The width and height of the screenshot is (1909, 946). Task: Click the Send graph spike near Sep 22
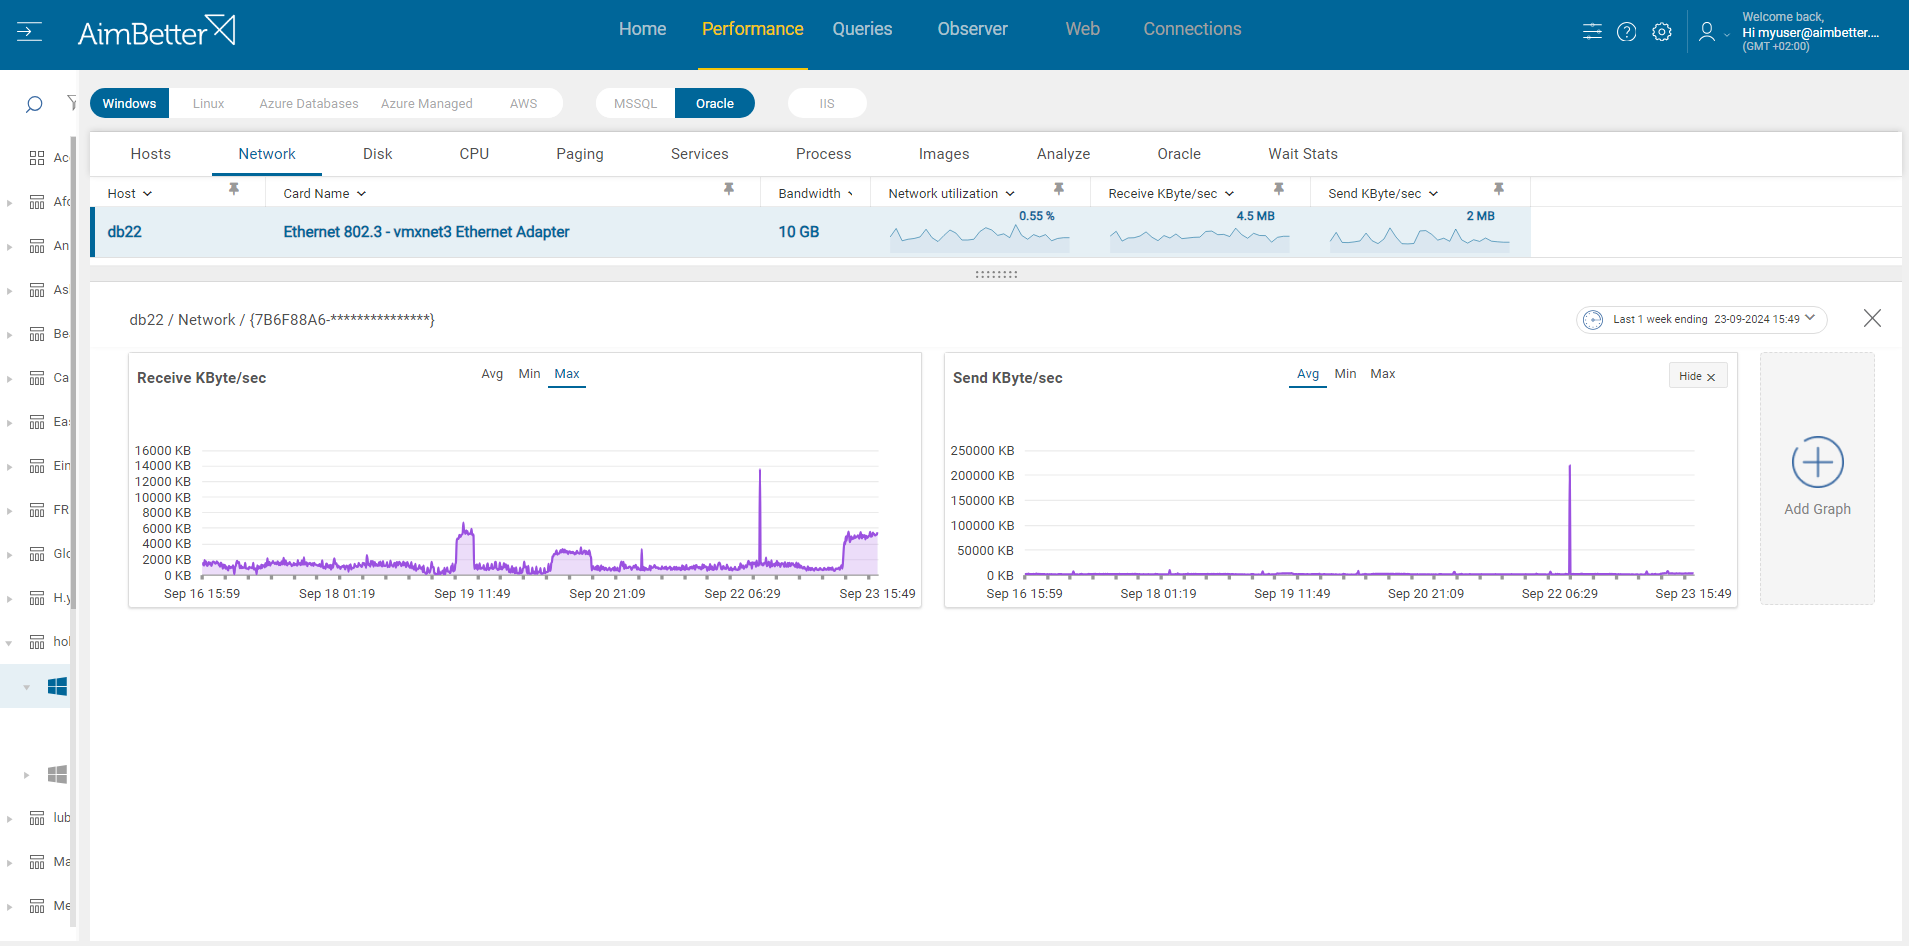(1570, 518)
